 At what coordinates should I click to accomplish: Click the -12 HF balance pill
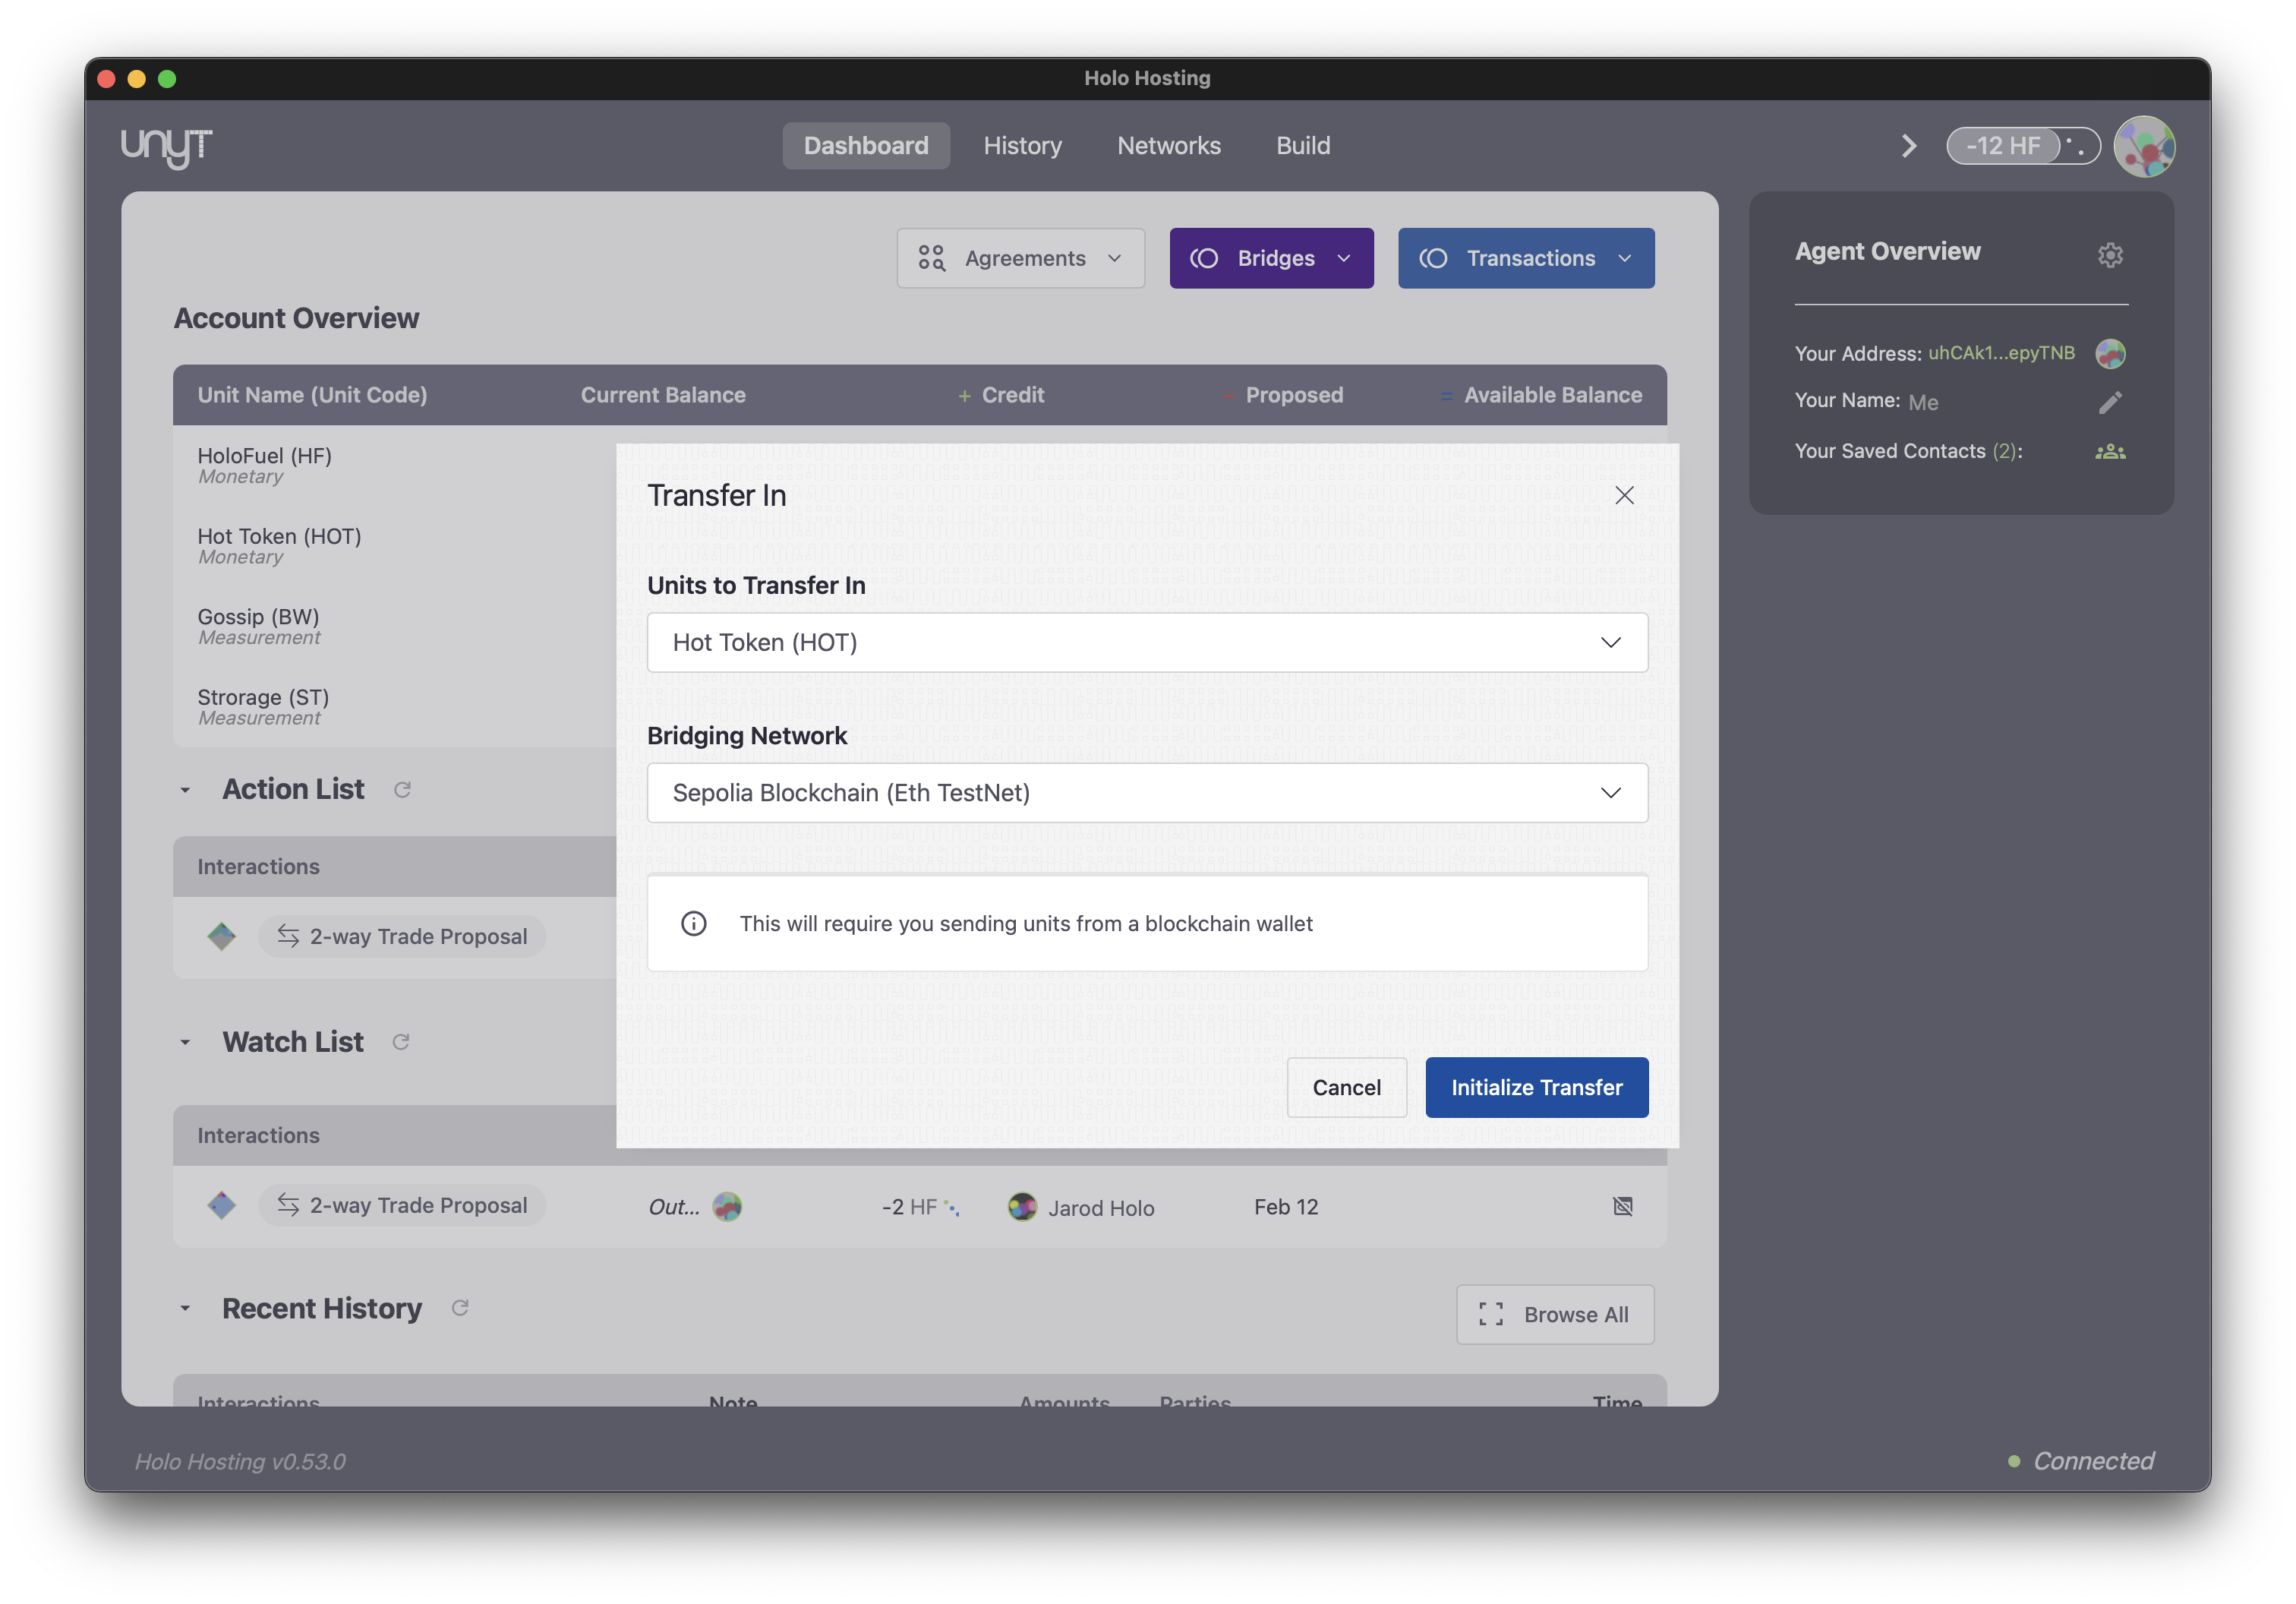[2021, 145]
